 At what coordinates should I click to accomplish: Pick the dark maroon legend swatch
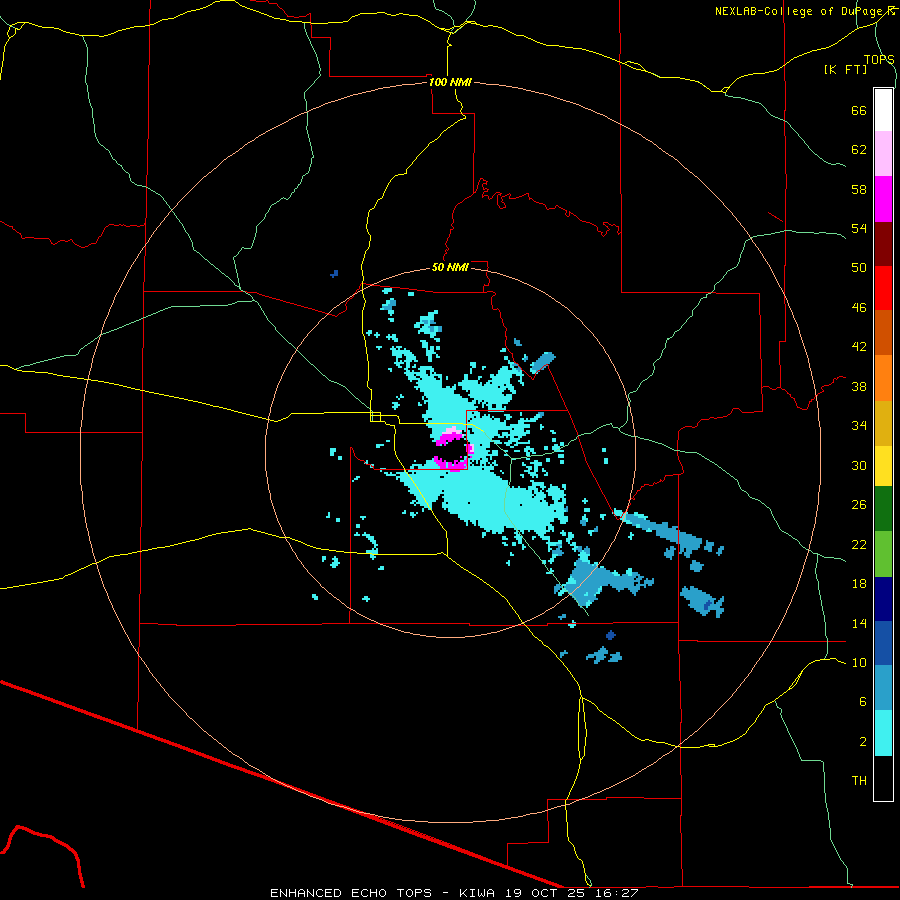(x=883, y=243)
